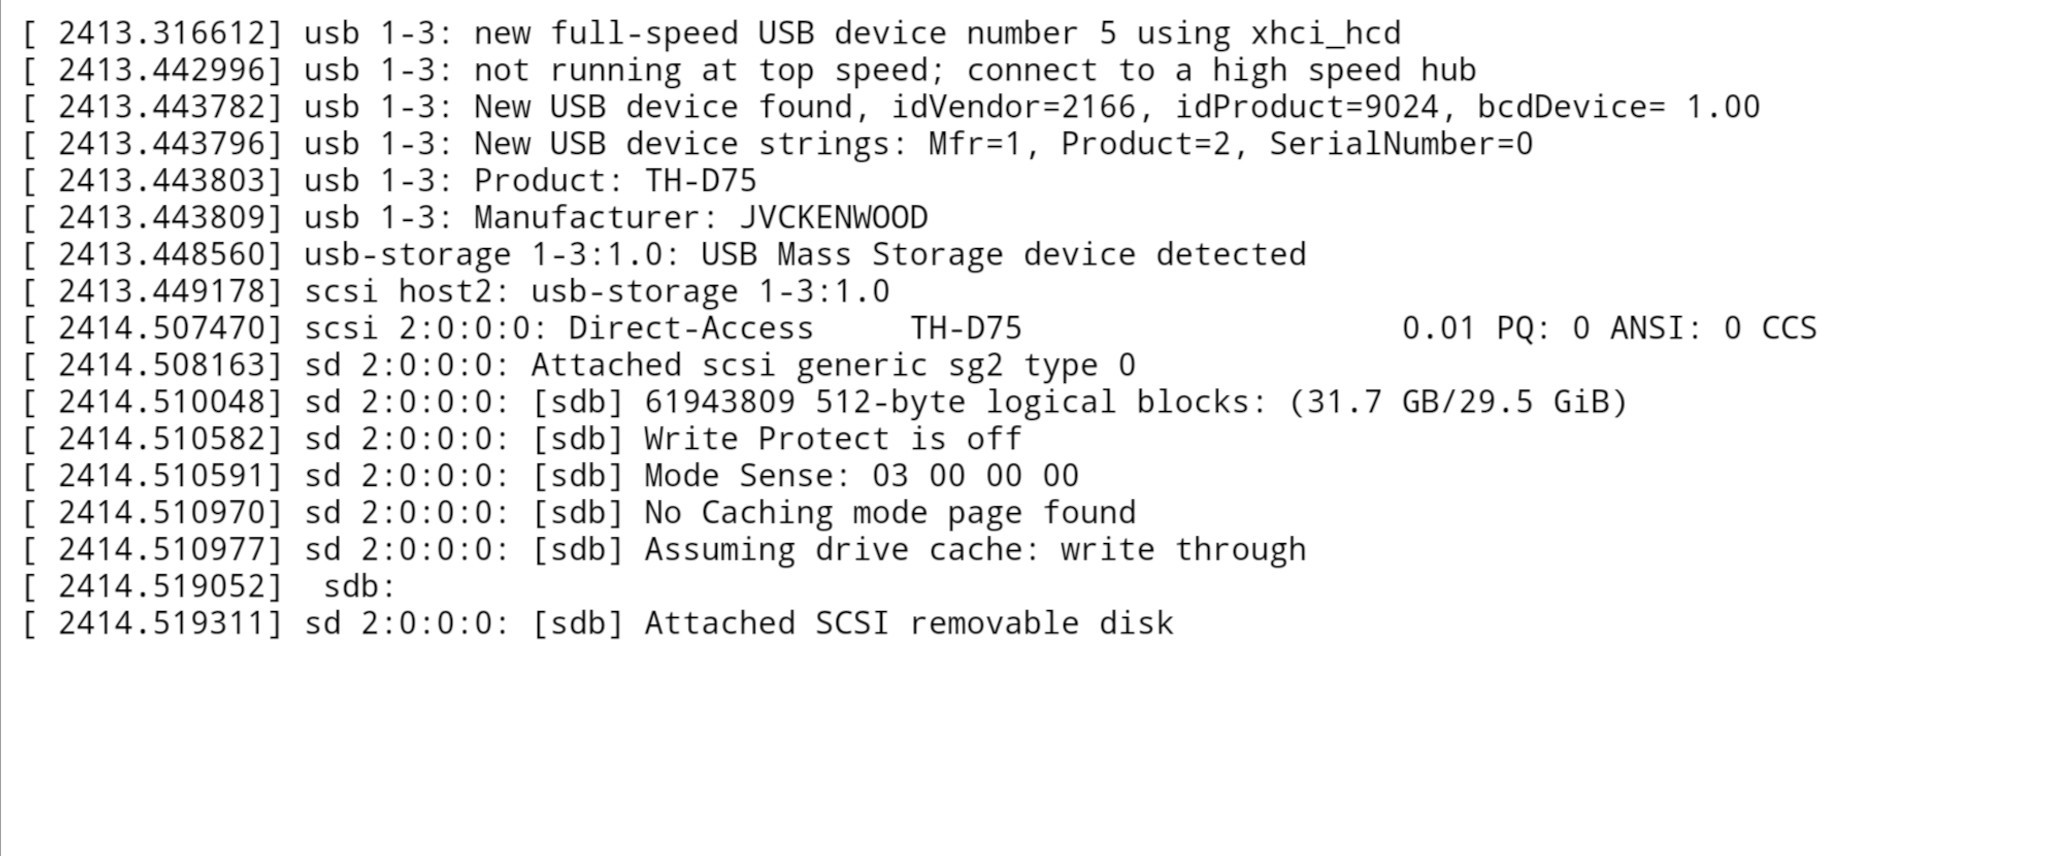Image resolution: width=2048 pixels, height=856 pixels.
Task: Click the block count '61943809'
Action: coord(719,403)
